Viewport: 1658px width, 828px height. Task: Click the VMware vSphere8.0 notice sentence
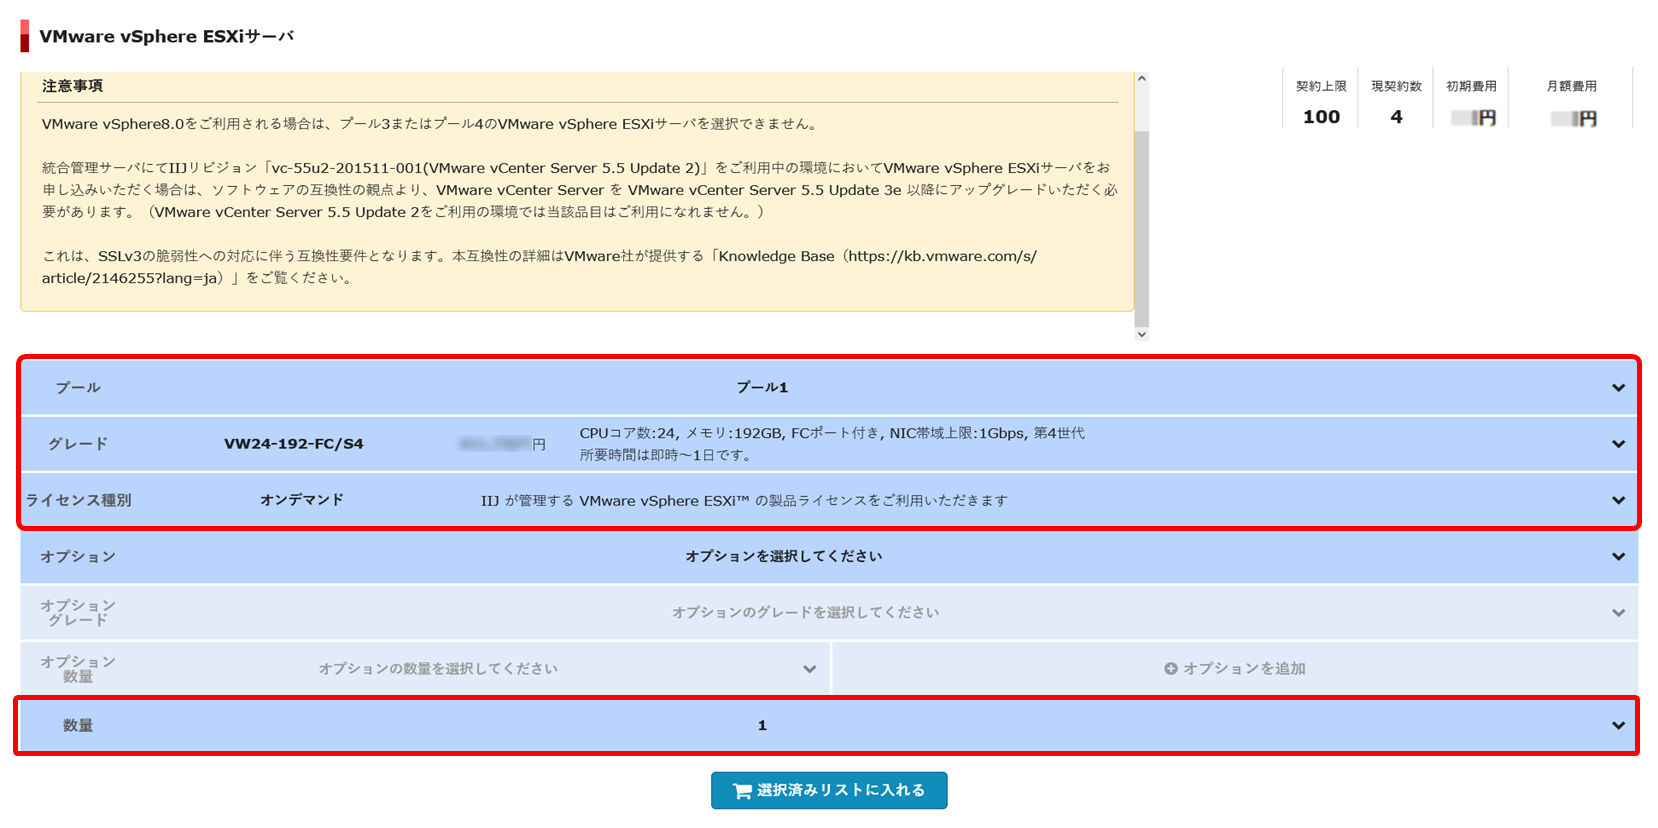coord(431,124)
